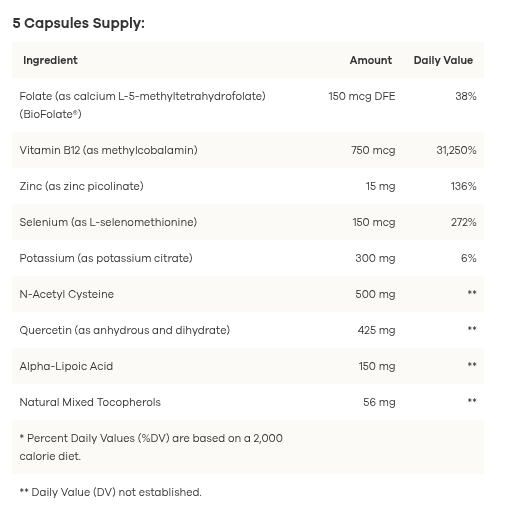The image size is (515, 522).
Task: Select the Ingredient column header
Action: pos(50,60)
